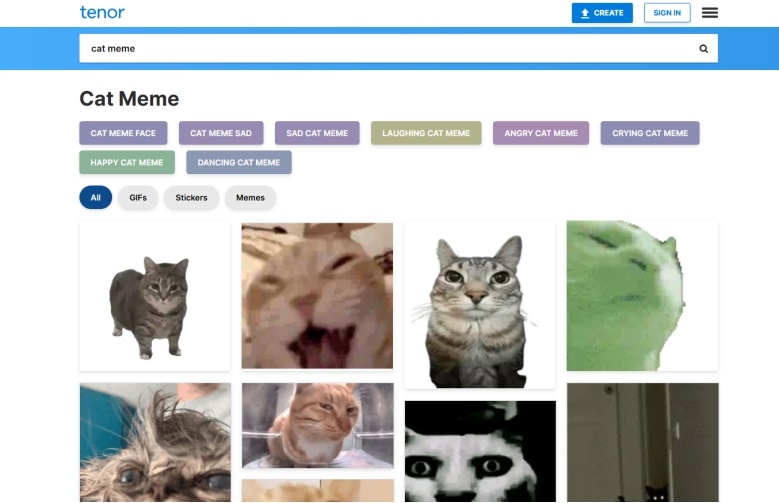779x503 pixels.
Task: Select the Laughing Cat Meme tag
Action: pos(426,133)
